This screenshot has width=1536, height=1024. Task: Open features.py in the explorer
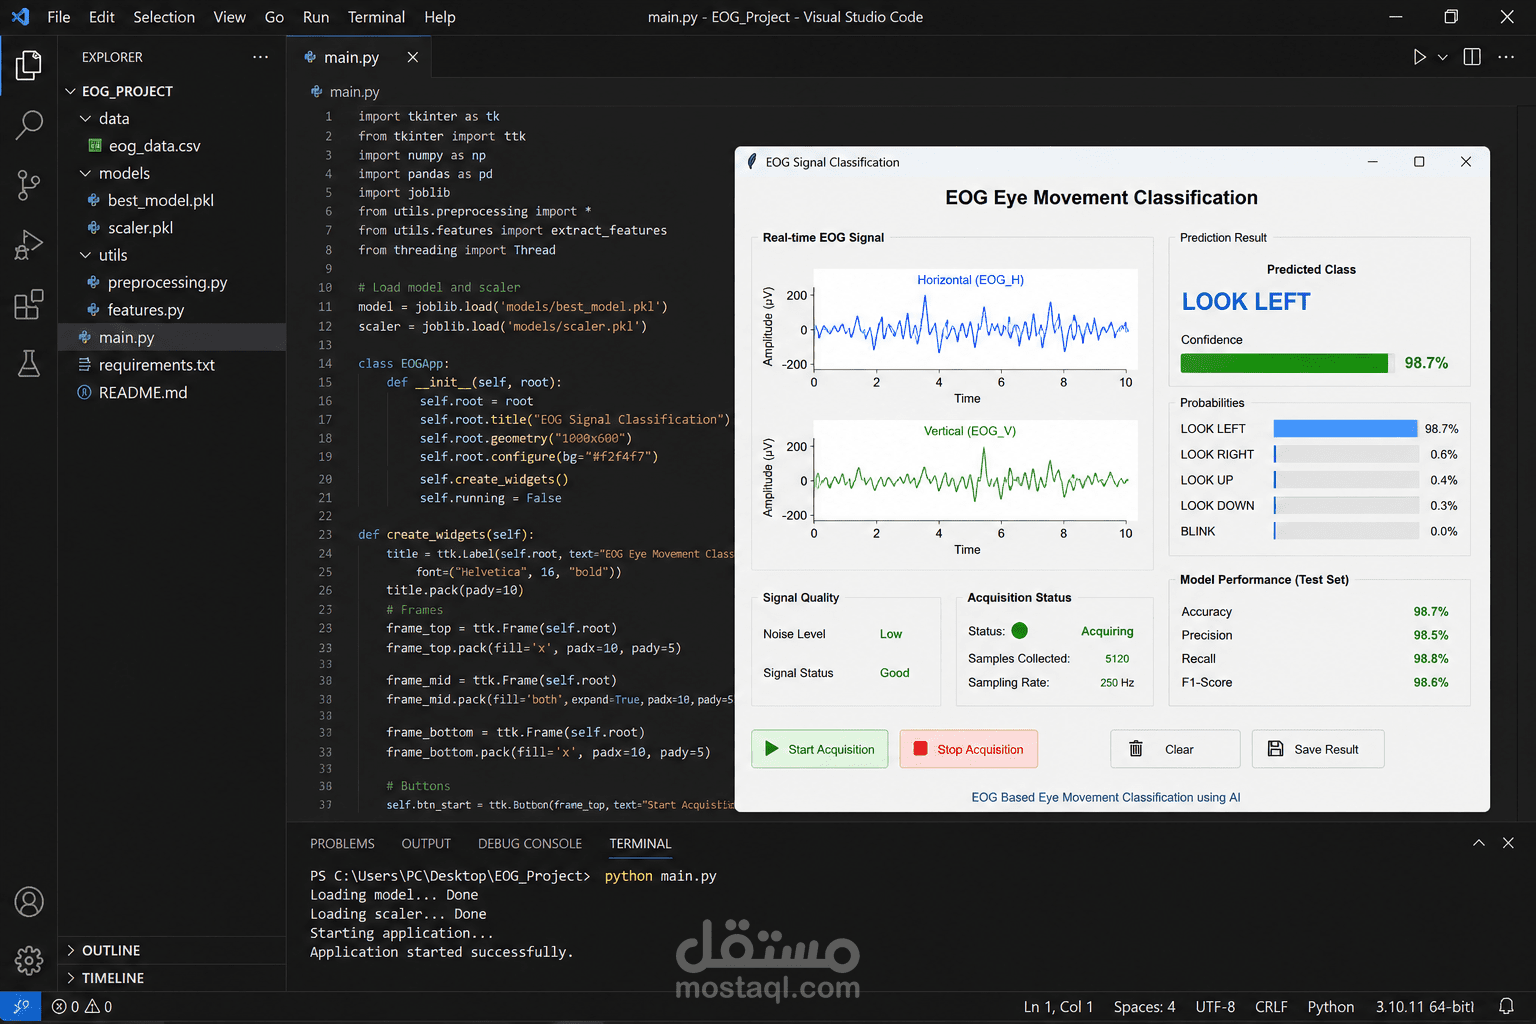pos(146,310)
